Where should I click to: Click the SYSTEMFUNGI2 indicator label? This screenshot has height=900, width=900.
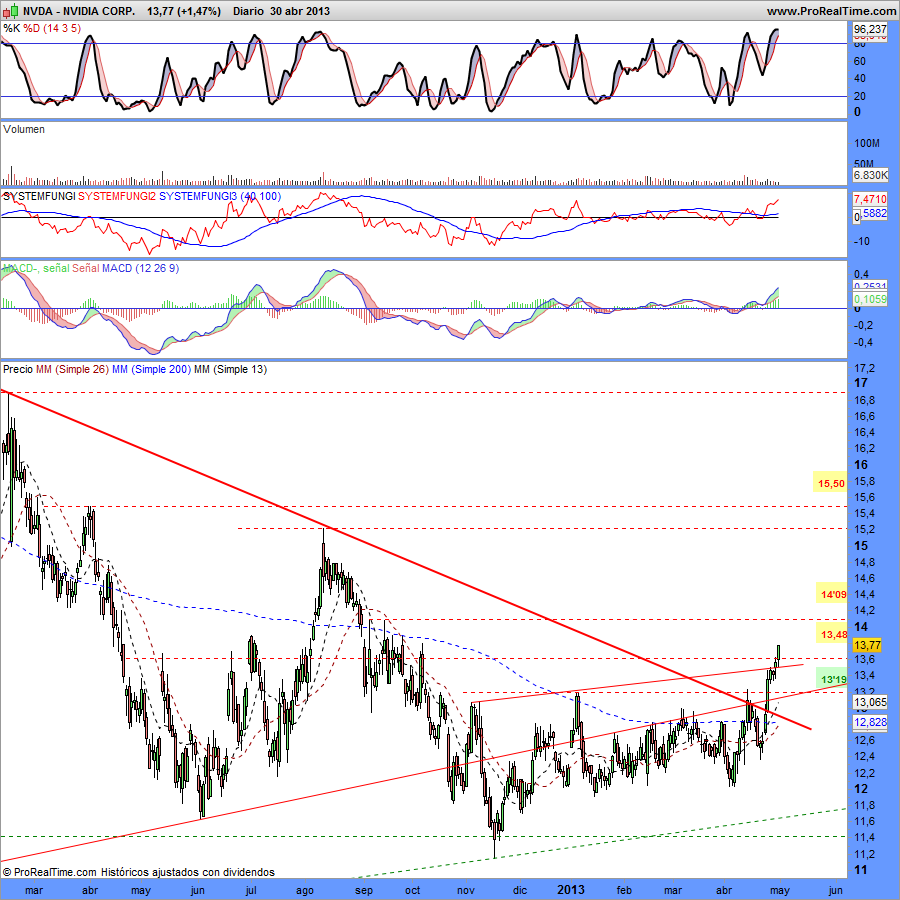(117, 196)
